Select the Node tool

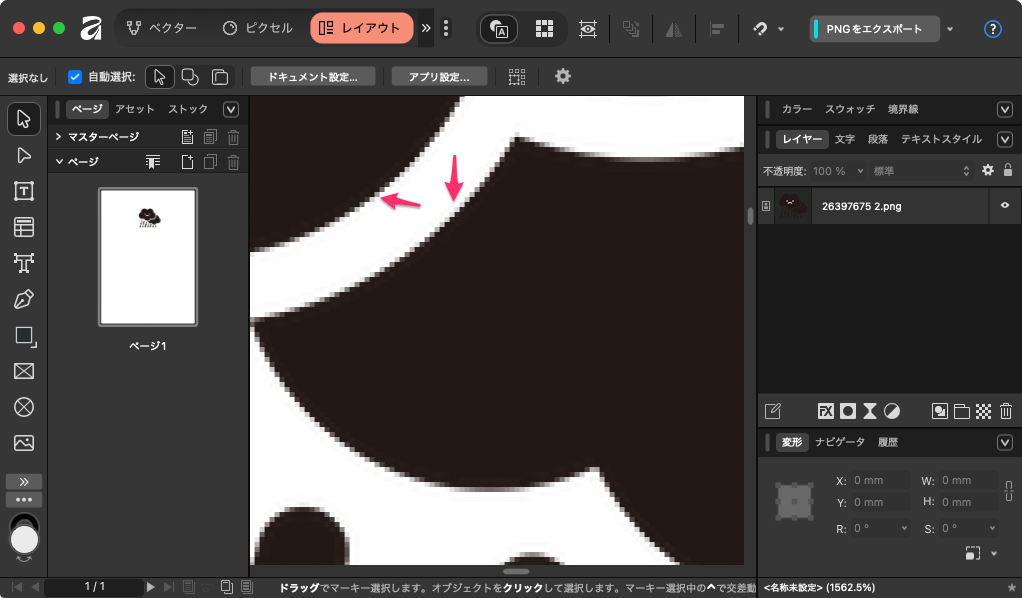[x=24, y=154]
